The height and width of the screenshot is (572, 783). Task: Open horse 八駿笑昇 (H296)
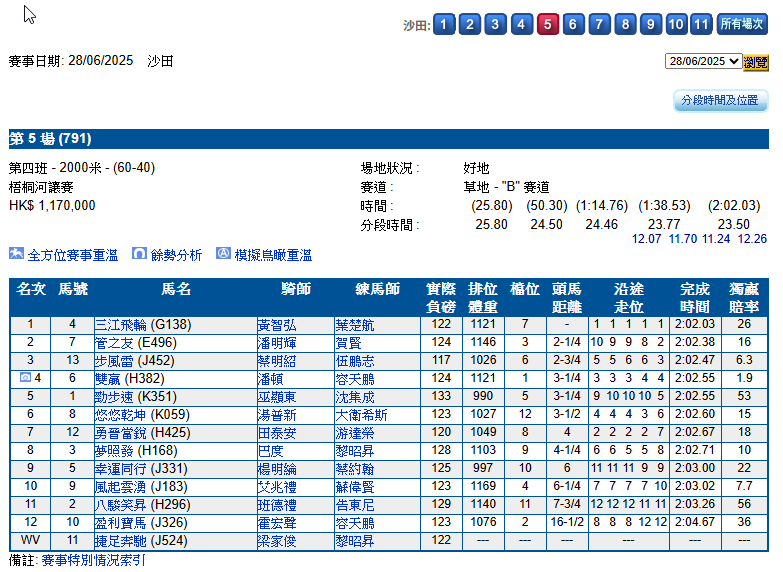(x=143, y=505)
